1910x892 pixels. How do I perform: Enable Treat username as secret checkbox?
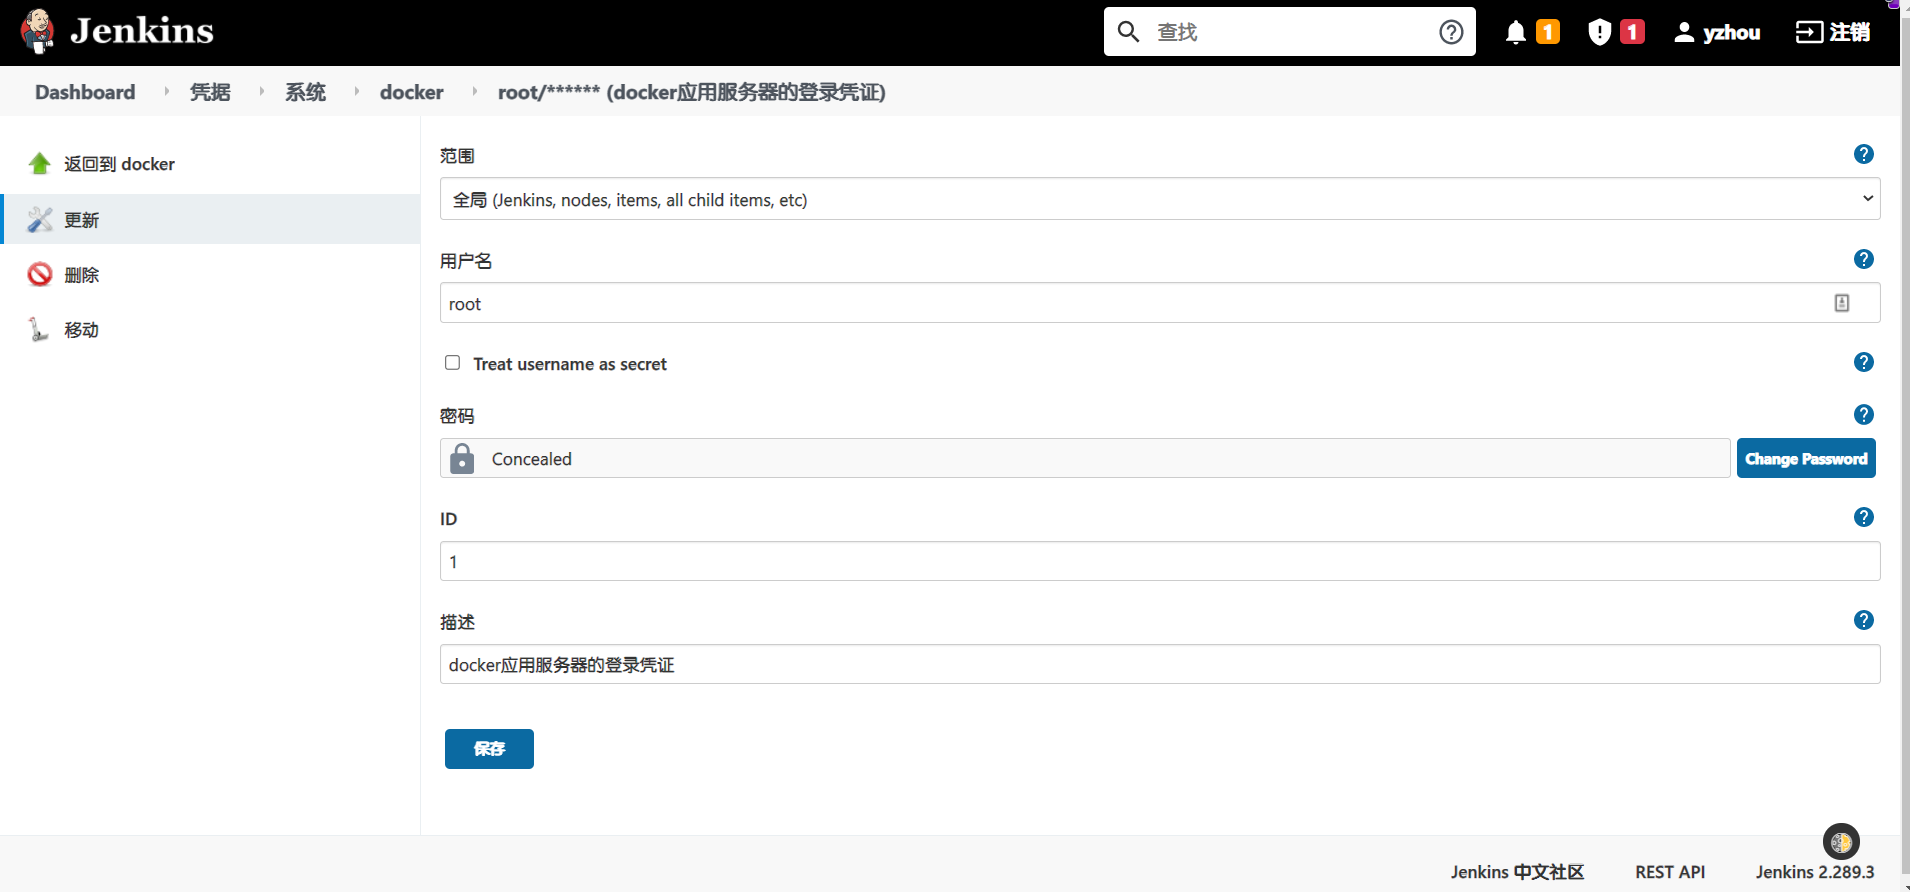pos(453,363)
